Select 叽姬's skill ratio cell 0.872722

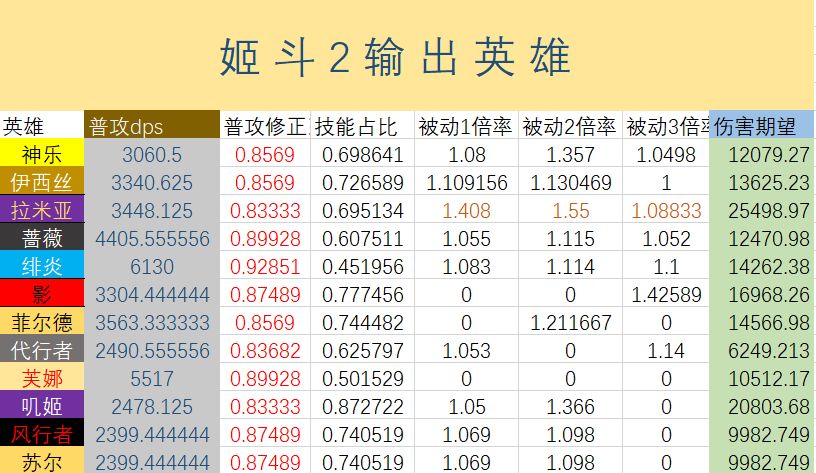(x=362, y=407)
